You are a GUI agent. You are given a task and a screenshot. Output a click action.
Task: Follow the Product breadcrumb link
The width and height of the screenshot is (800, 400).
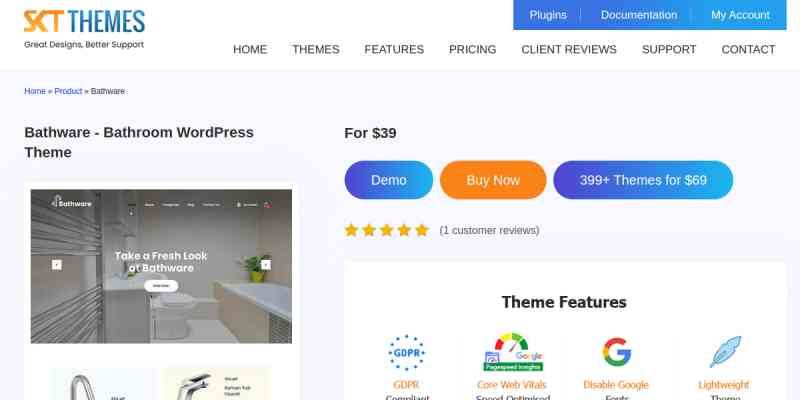[68, 91]
